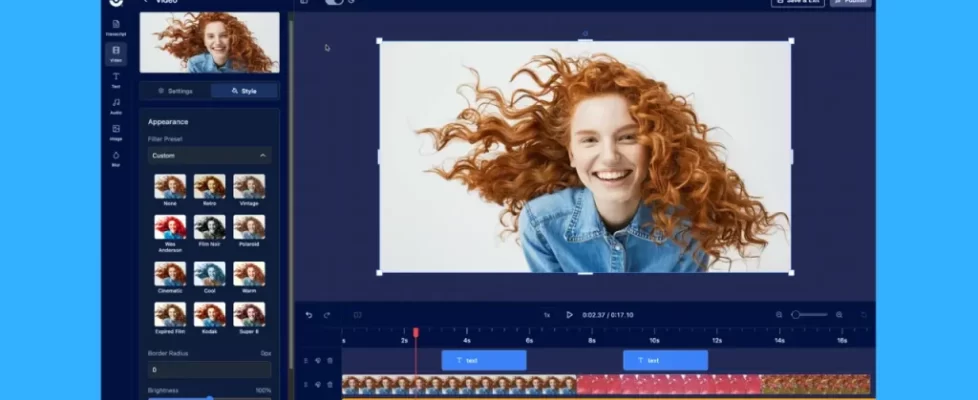
Task: Click the redo arrow above timeline
Action: (326, 315)
